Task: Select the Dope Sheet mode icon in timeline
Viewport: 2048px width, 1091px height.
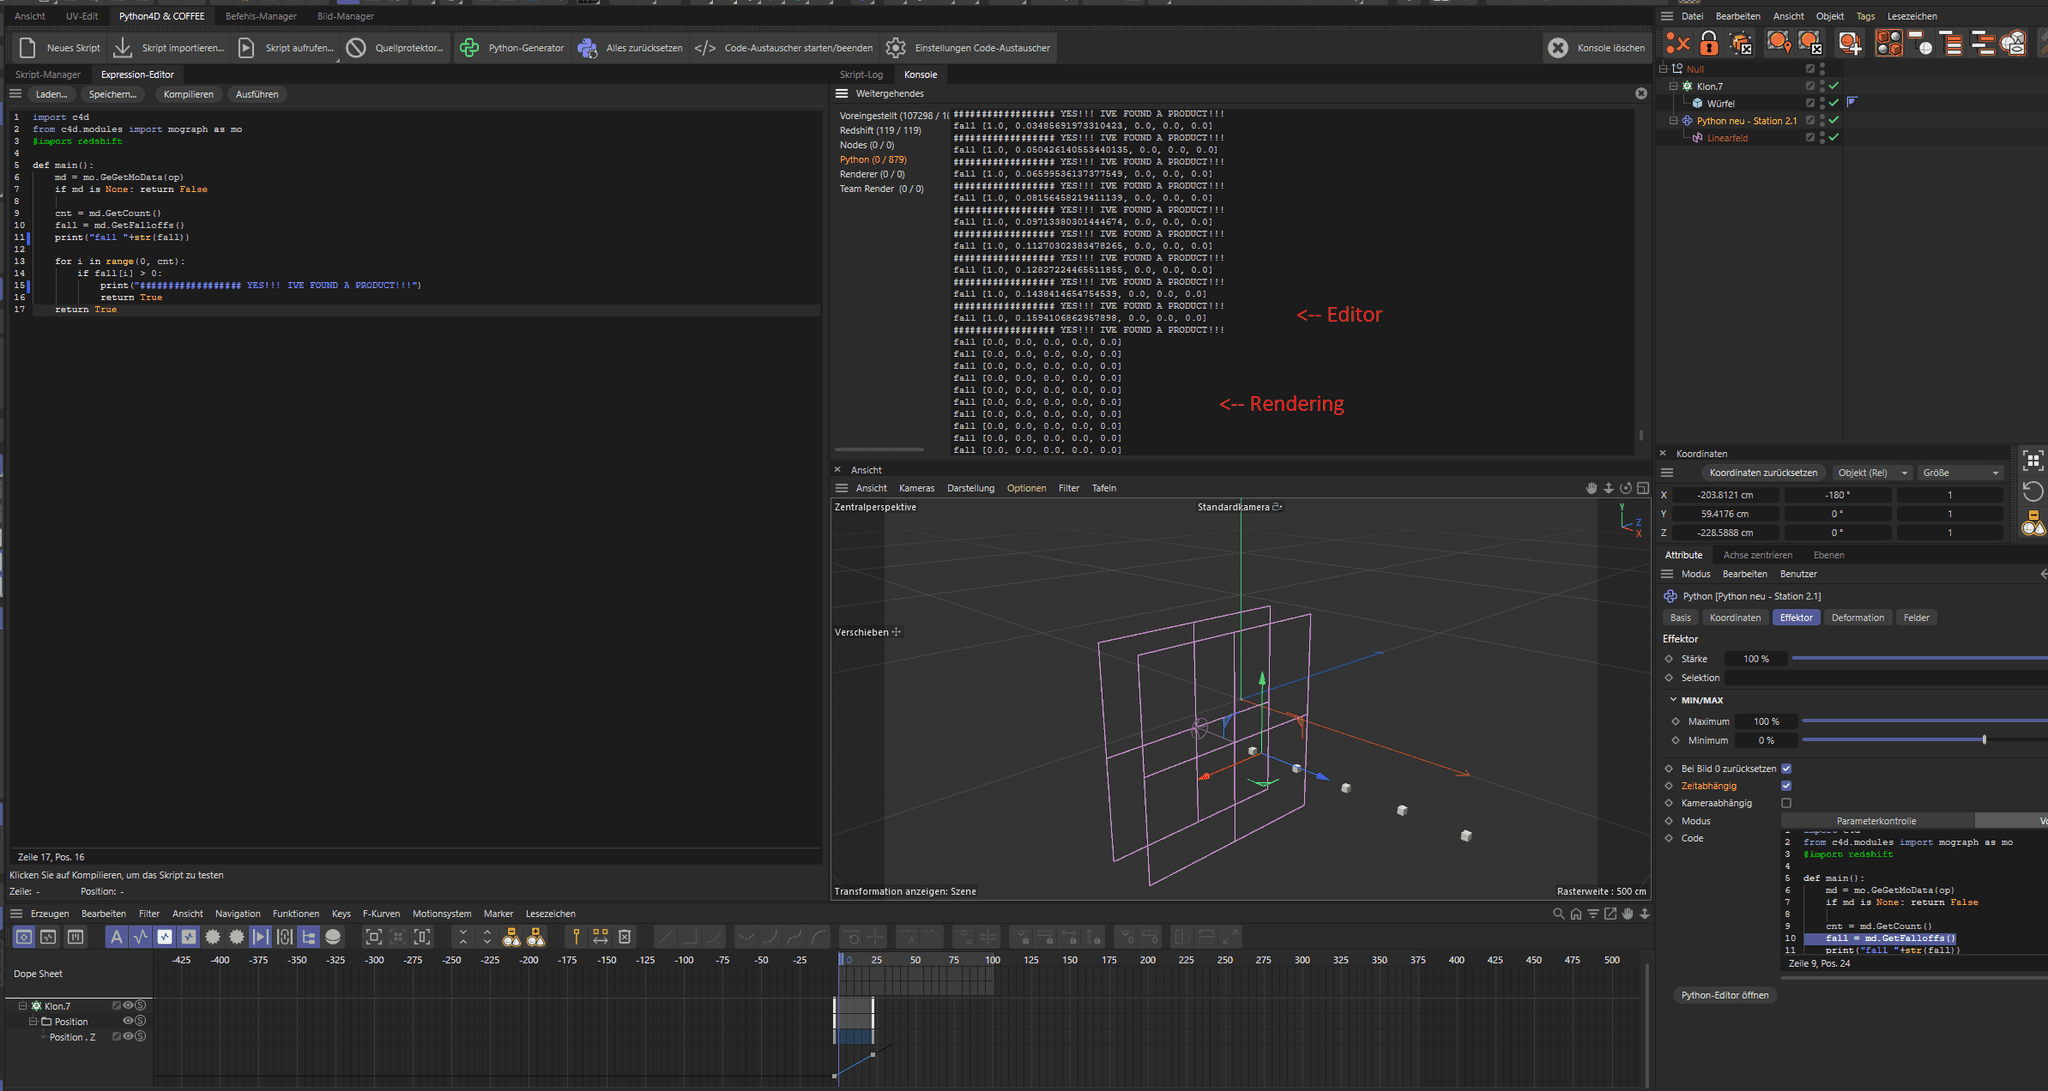Action: tap(23, 937)
